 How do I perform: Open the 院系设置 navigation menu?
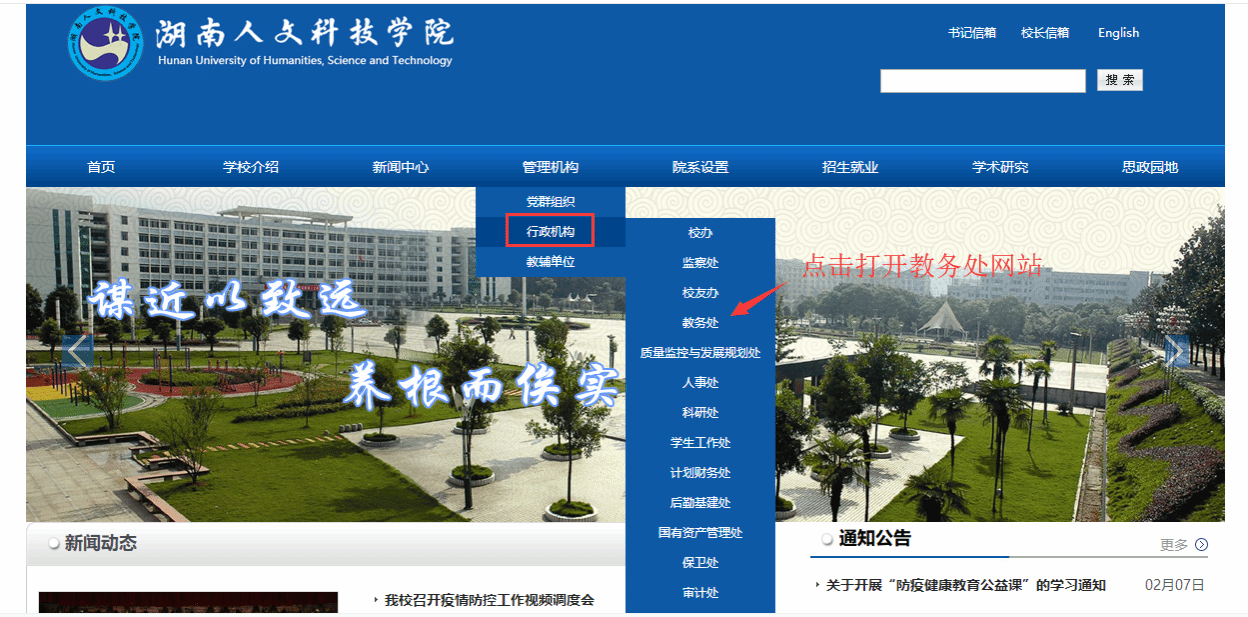click(700, 167)
